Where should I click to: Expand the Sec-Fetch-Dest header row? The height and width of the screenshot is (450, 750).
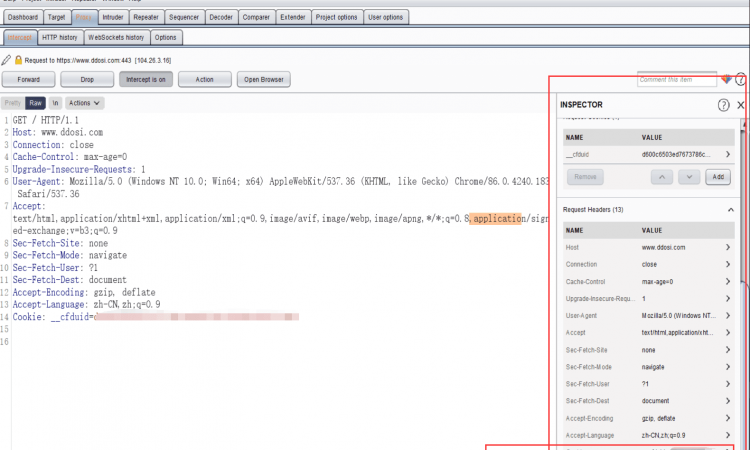pyautogui.click(x=728, y=401)
